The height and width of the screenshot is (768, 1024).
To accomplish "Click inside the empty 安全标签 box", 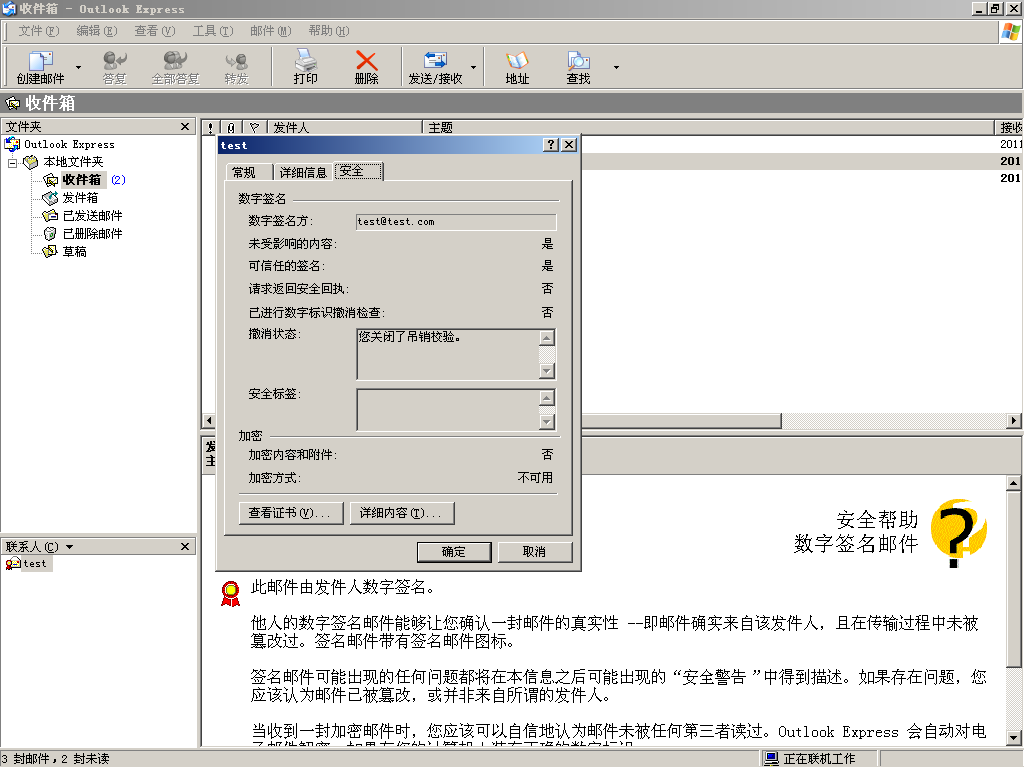I will (x=447, y=410).
